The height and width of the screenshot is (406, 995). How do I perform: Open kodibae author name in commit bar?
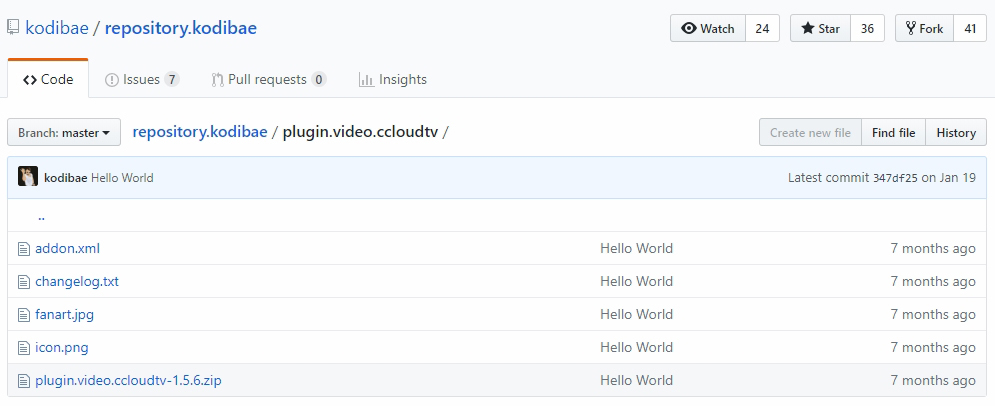click(65, 178)
